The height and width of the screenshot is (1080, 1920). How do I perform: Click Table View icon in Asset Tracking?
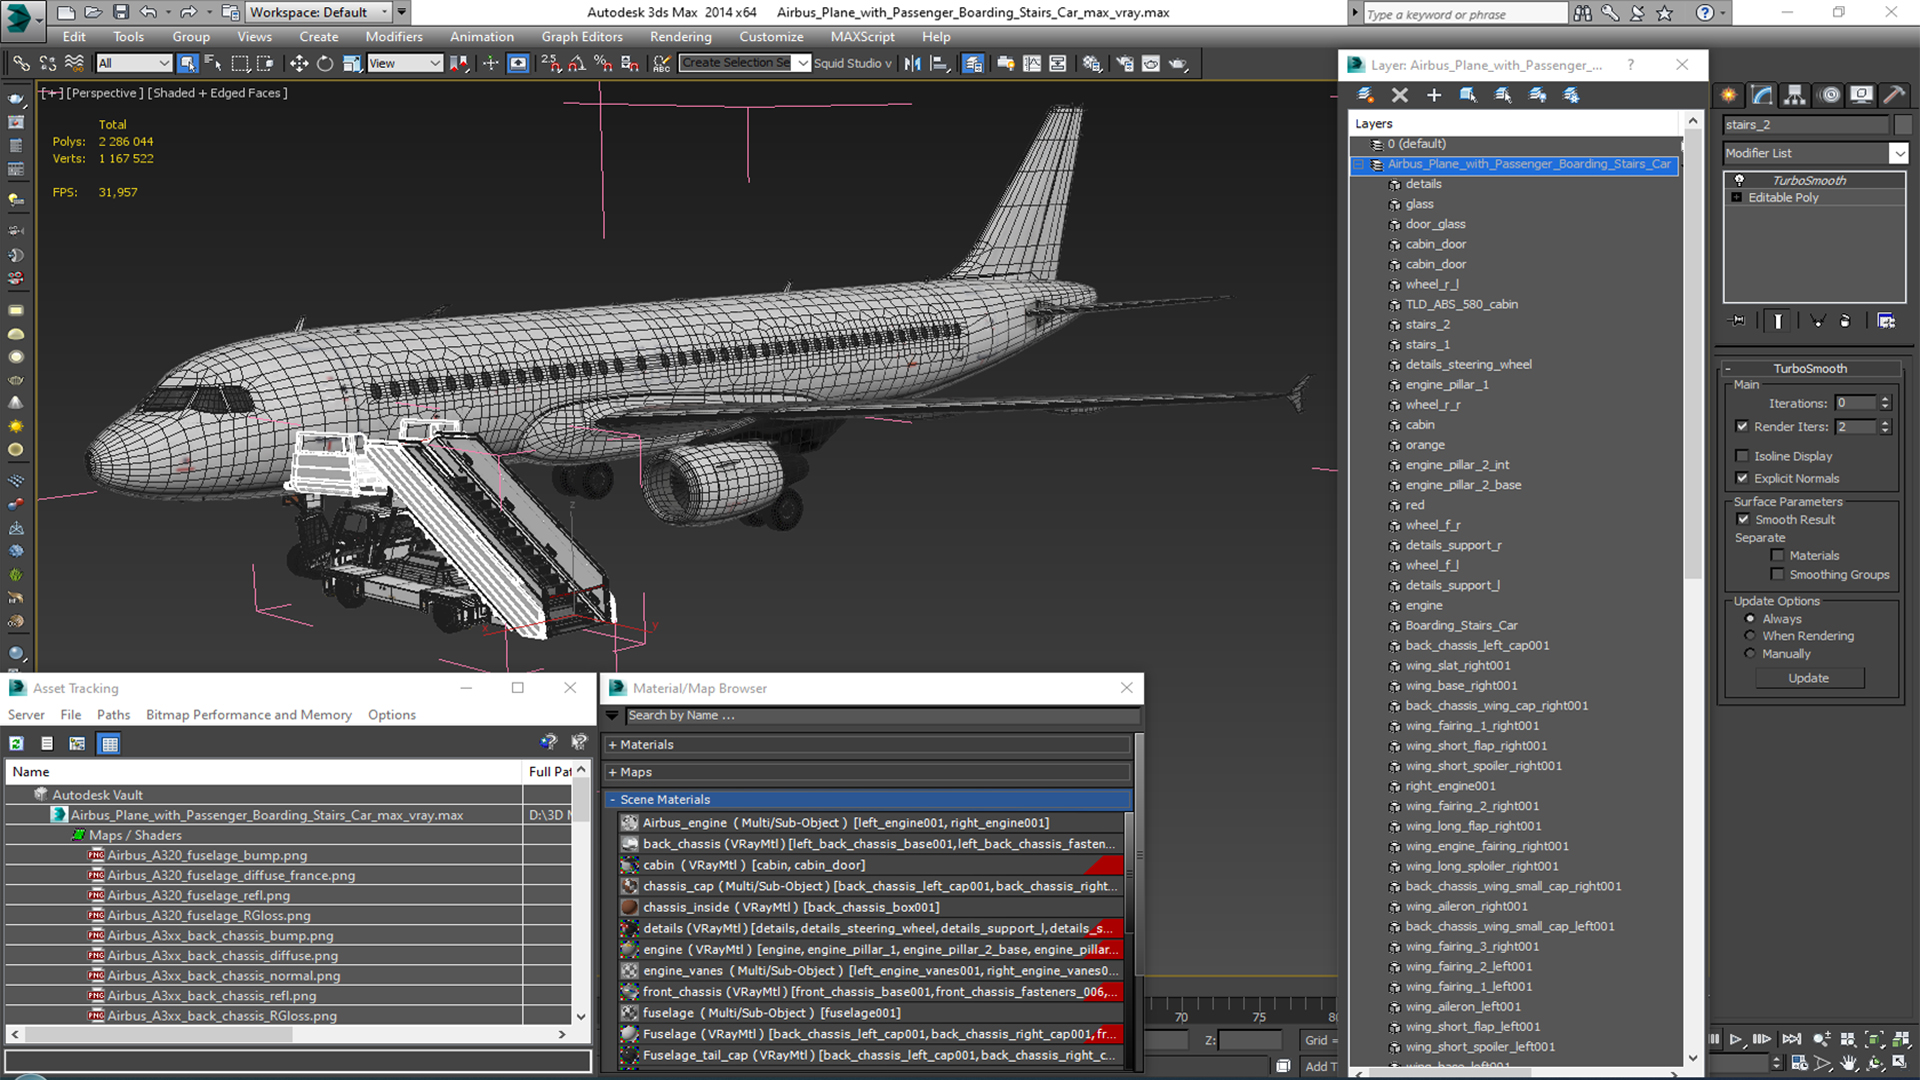(110, 743)
